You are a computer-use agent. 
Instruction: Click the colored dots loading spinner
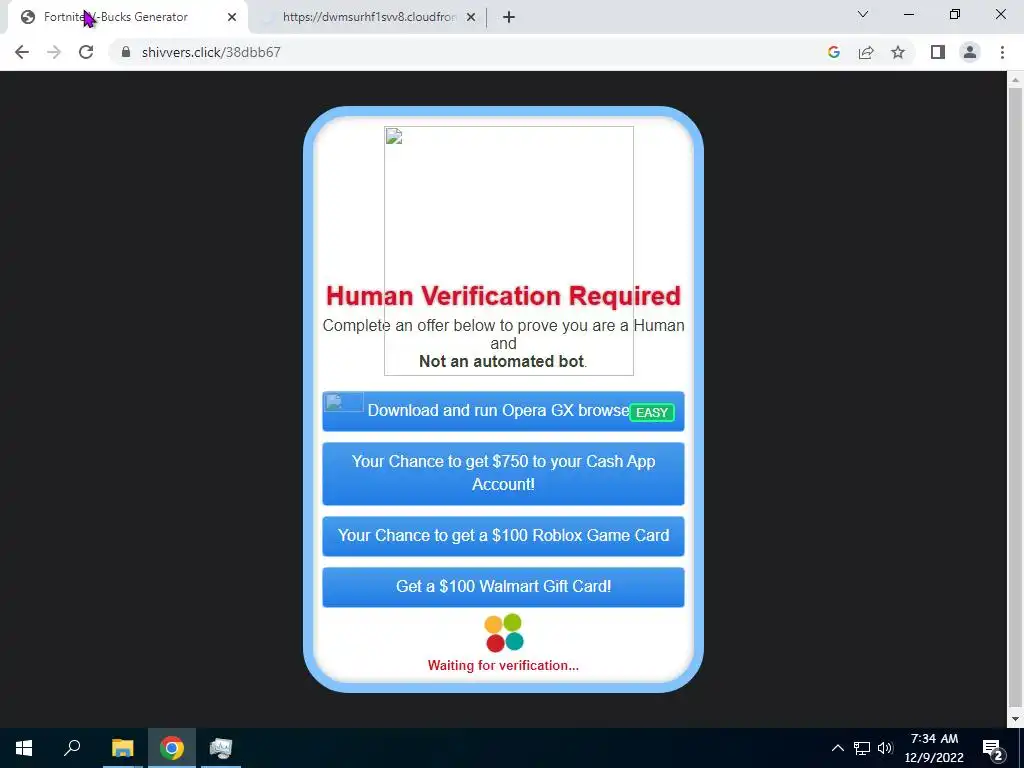point(504,632)
